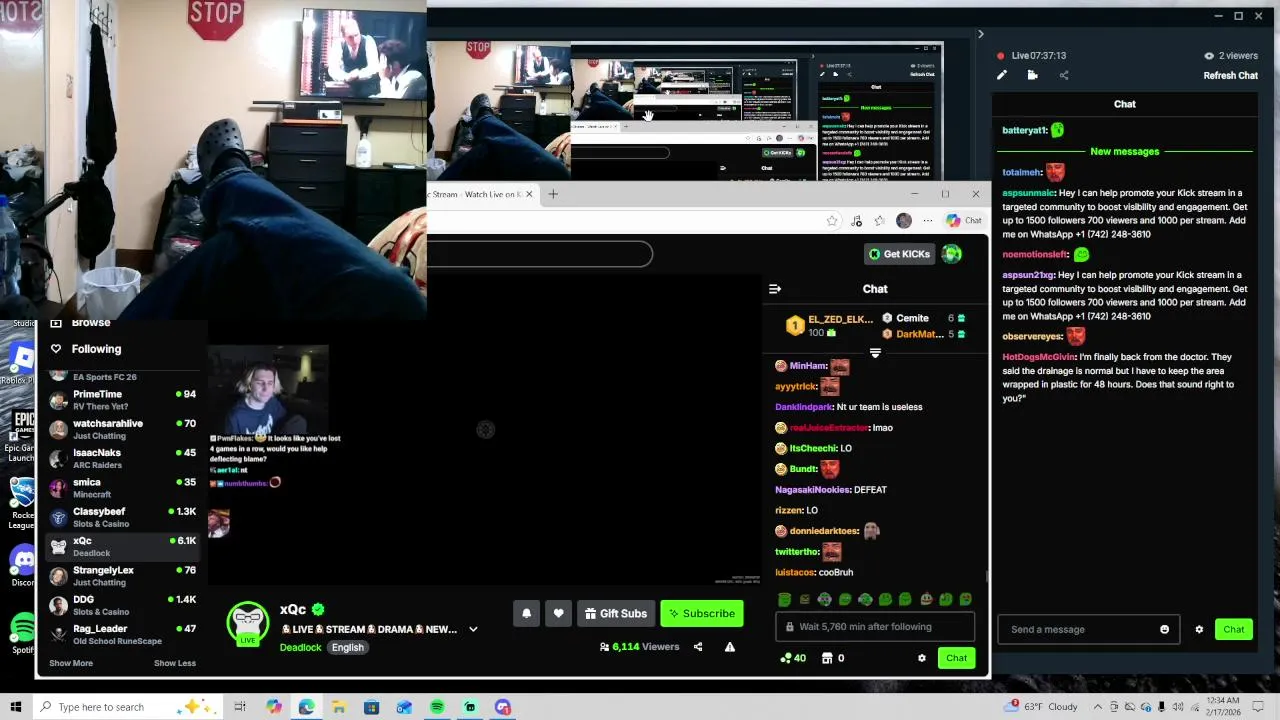
Task: Open the Windows Start menu
Action: click(x=16, y=707)
